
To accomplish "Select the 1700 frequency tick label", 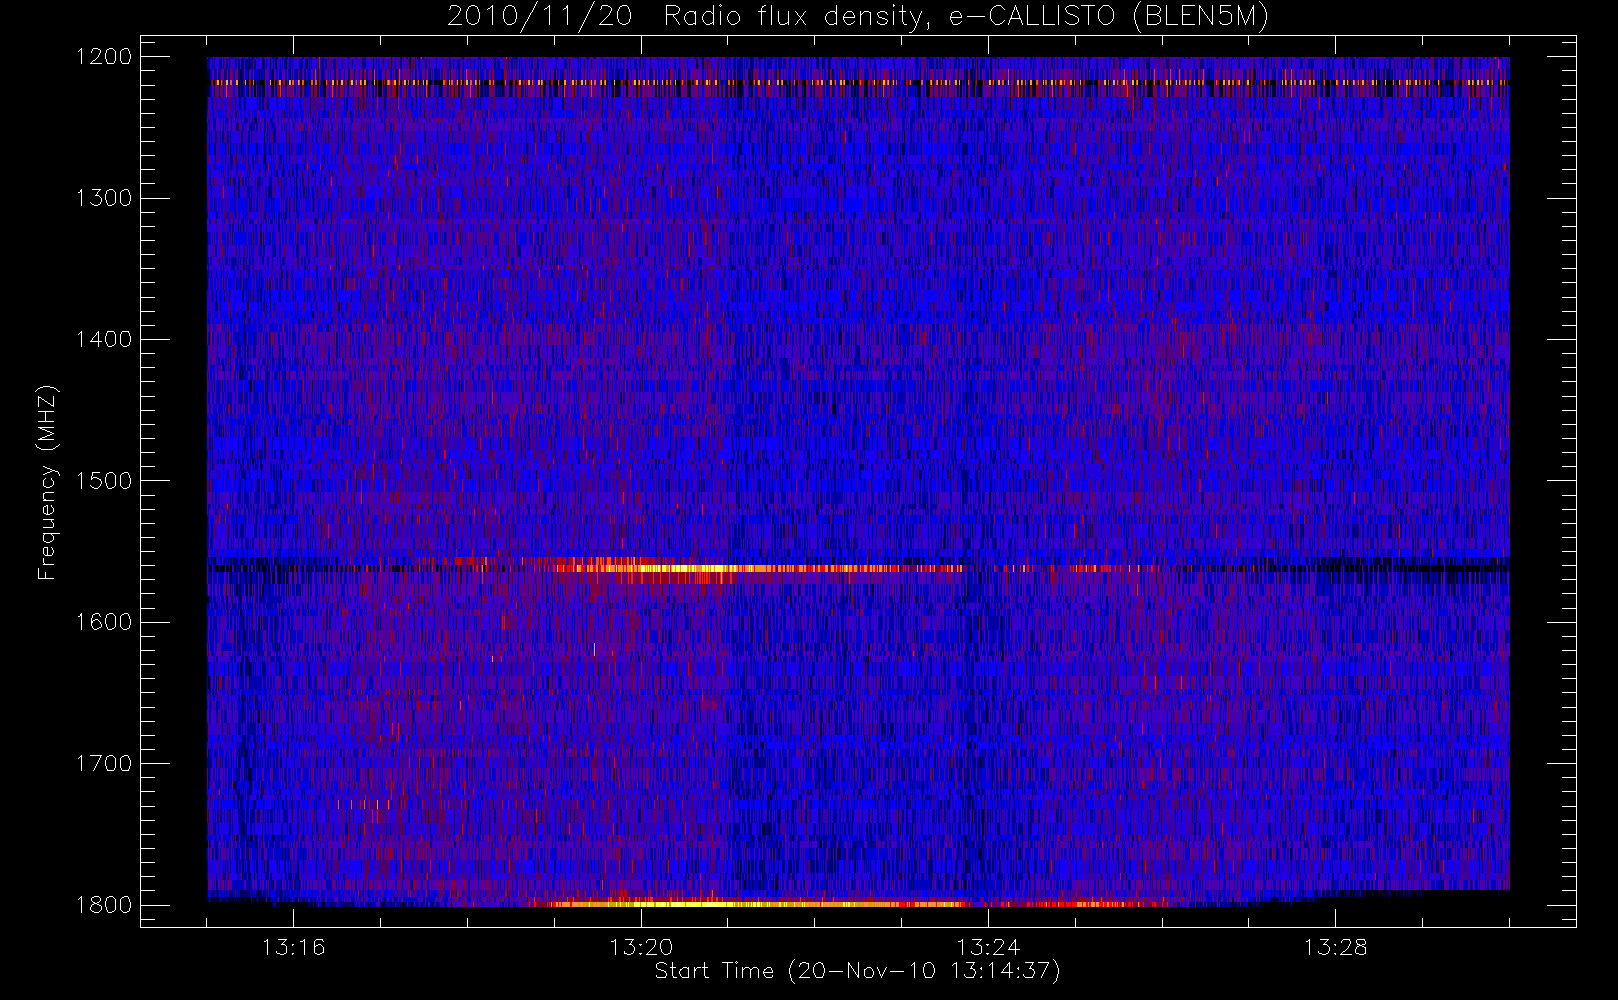I will point(104,763).
